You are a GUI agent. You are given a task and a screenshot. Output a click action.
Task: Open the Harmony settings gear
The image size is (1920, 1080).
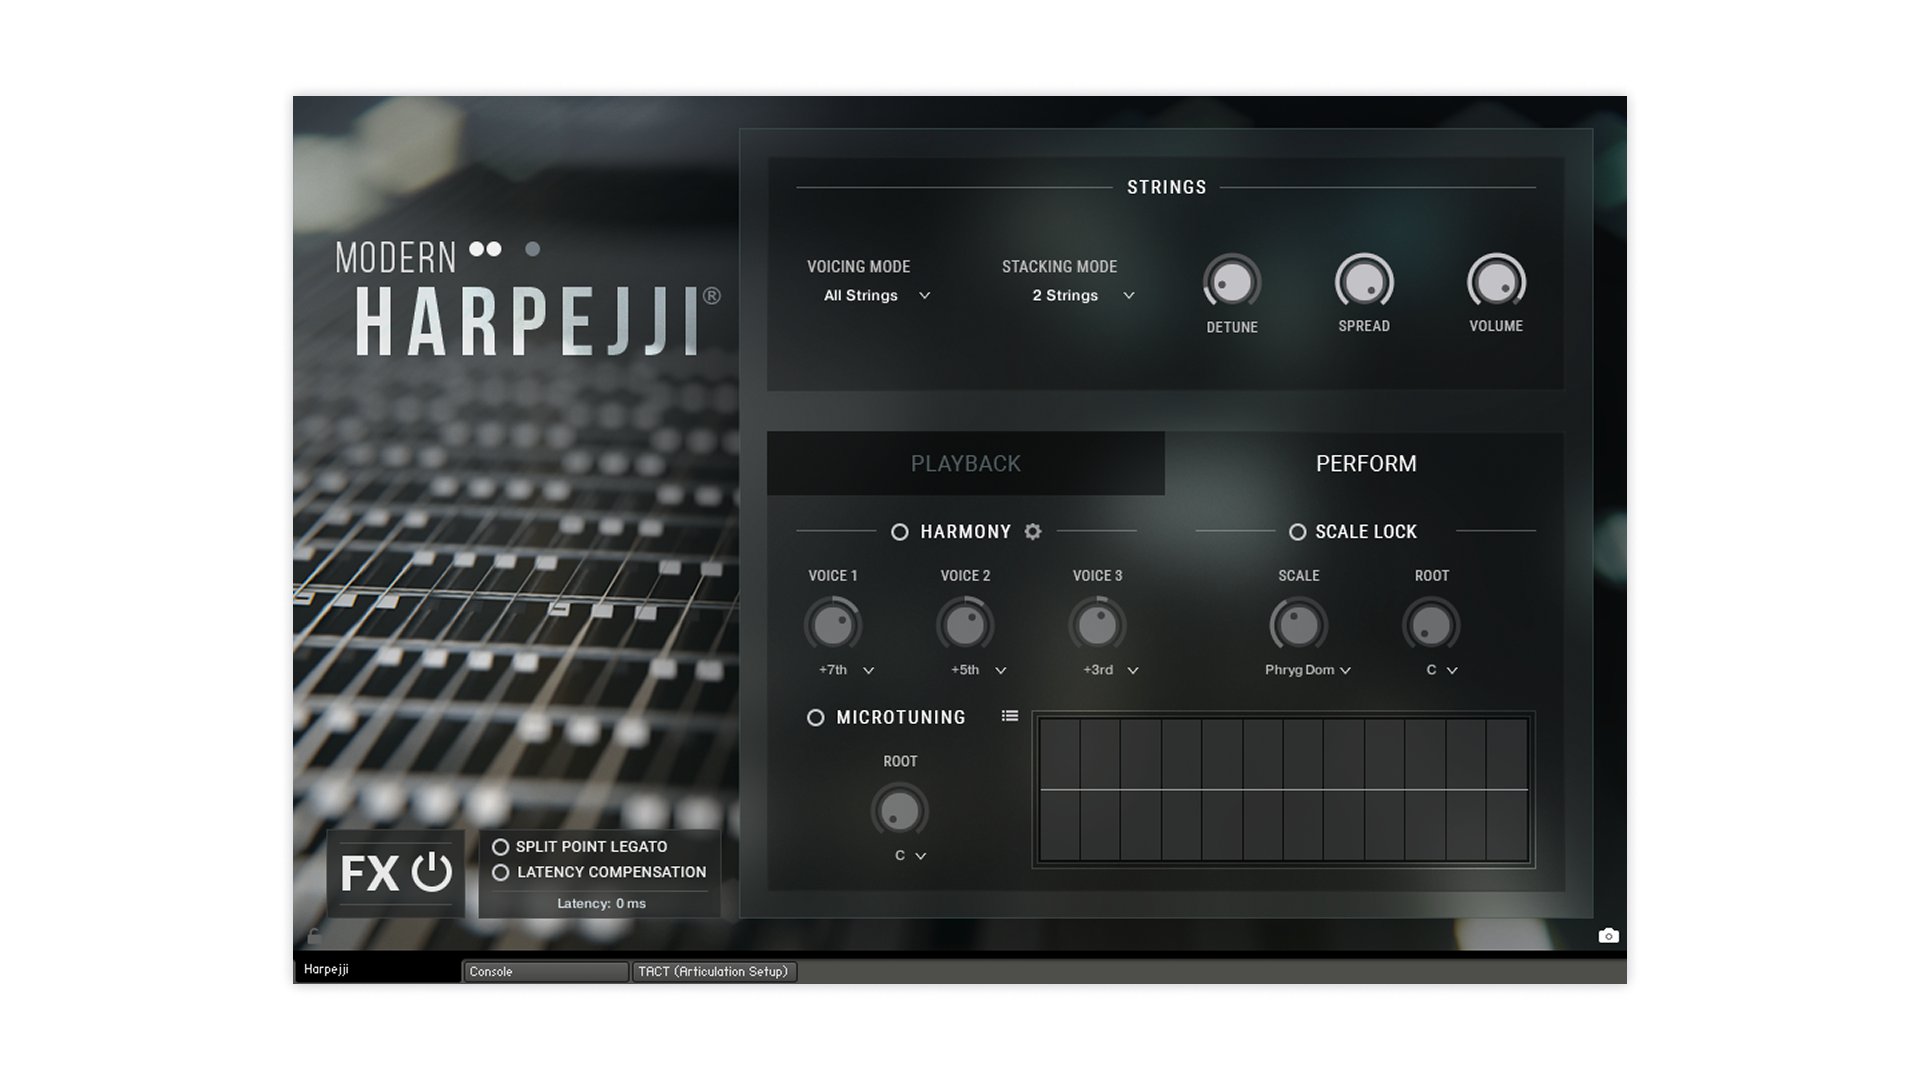point(1033,532)
